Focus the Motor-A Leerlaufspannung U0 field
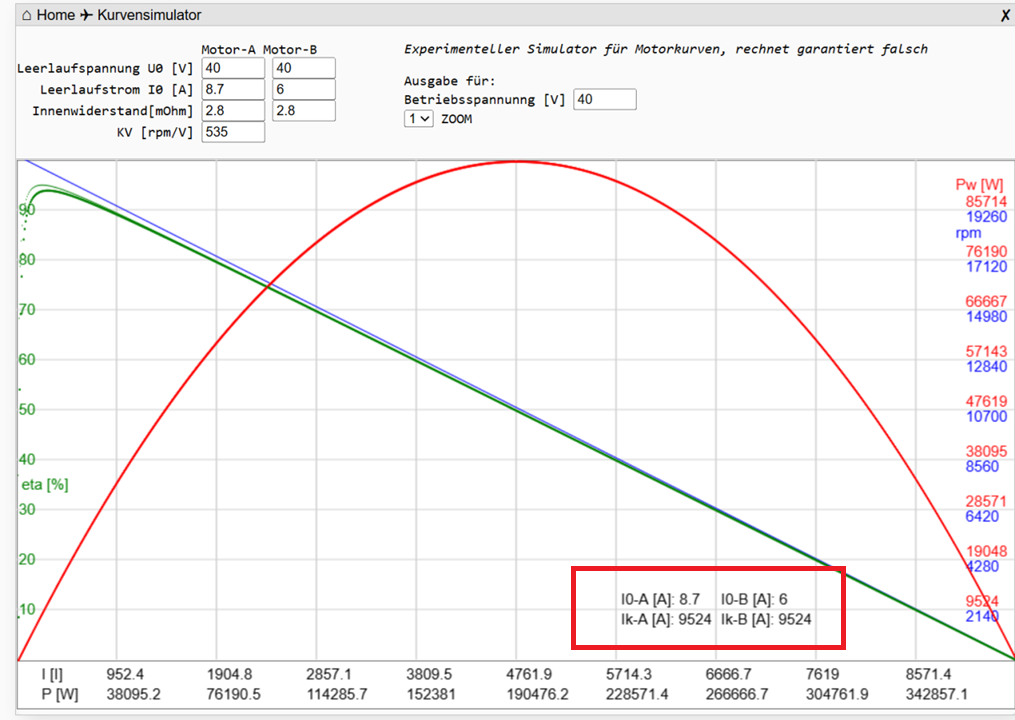1015x720 pixels. point(233,68)
